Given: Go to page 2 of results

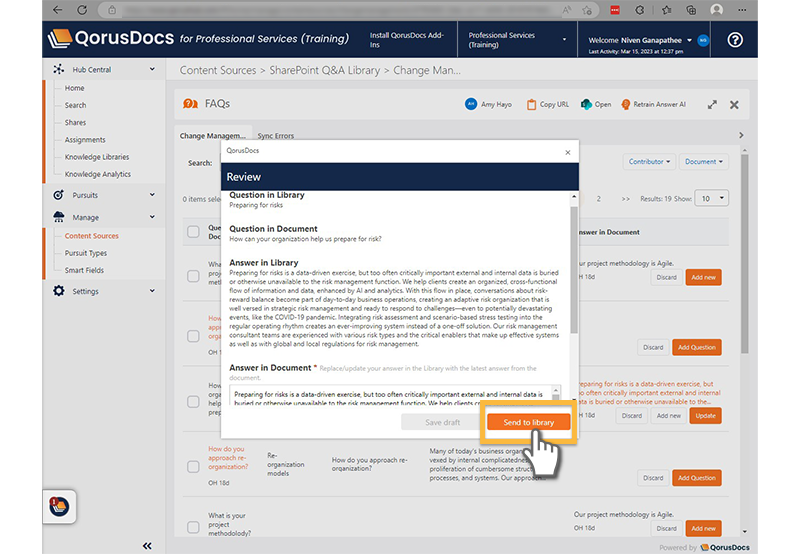Looking at the screenshot, I should pos(598,199).
